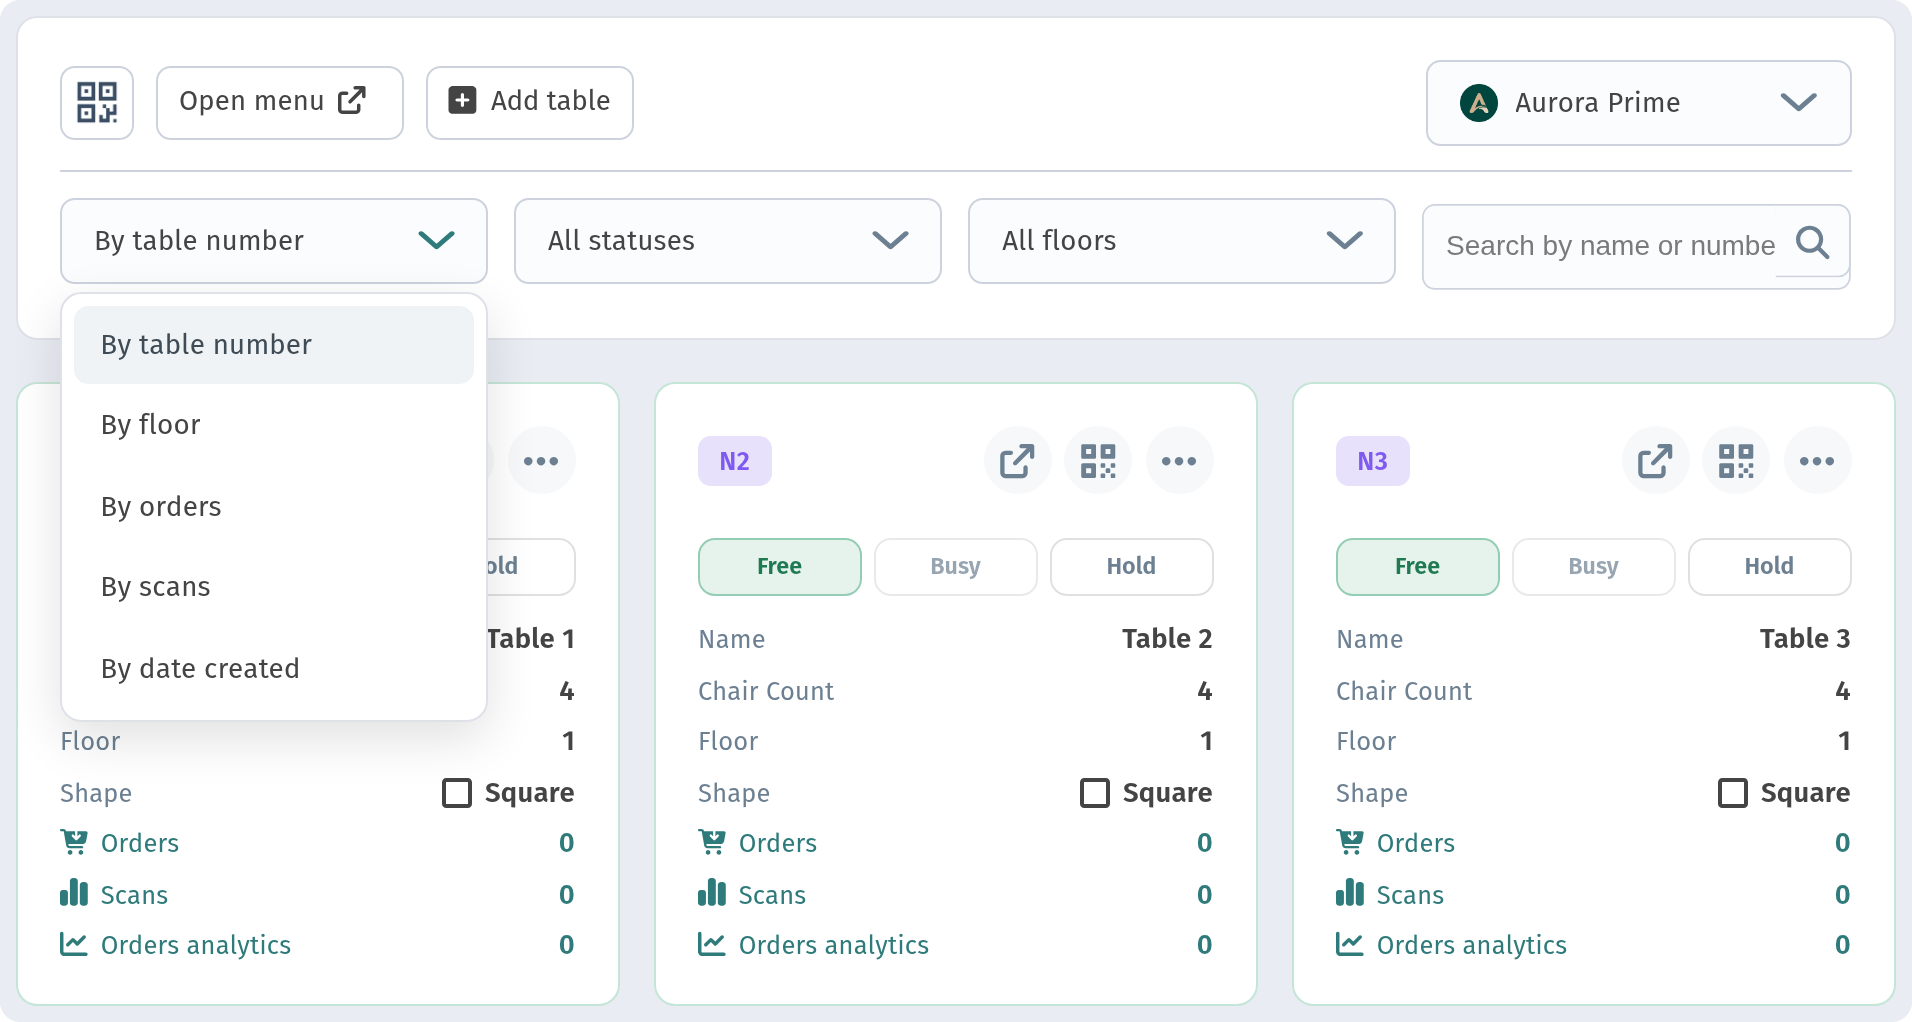The height and width of the screenshot is (1022, 1912).
Task: Open All floors filter dropdown
Action: 1182,241
